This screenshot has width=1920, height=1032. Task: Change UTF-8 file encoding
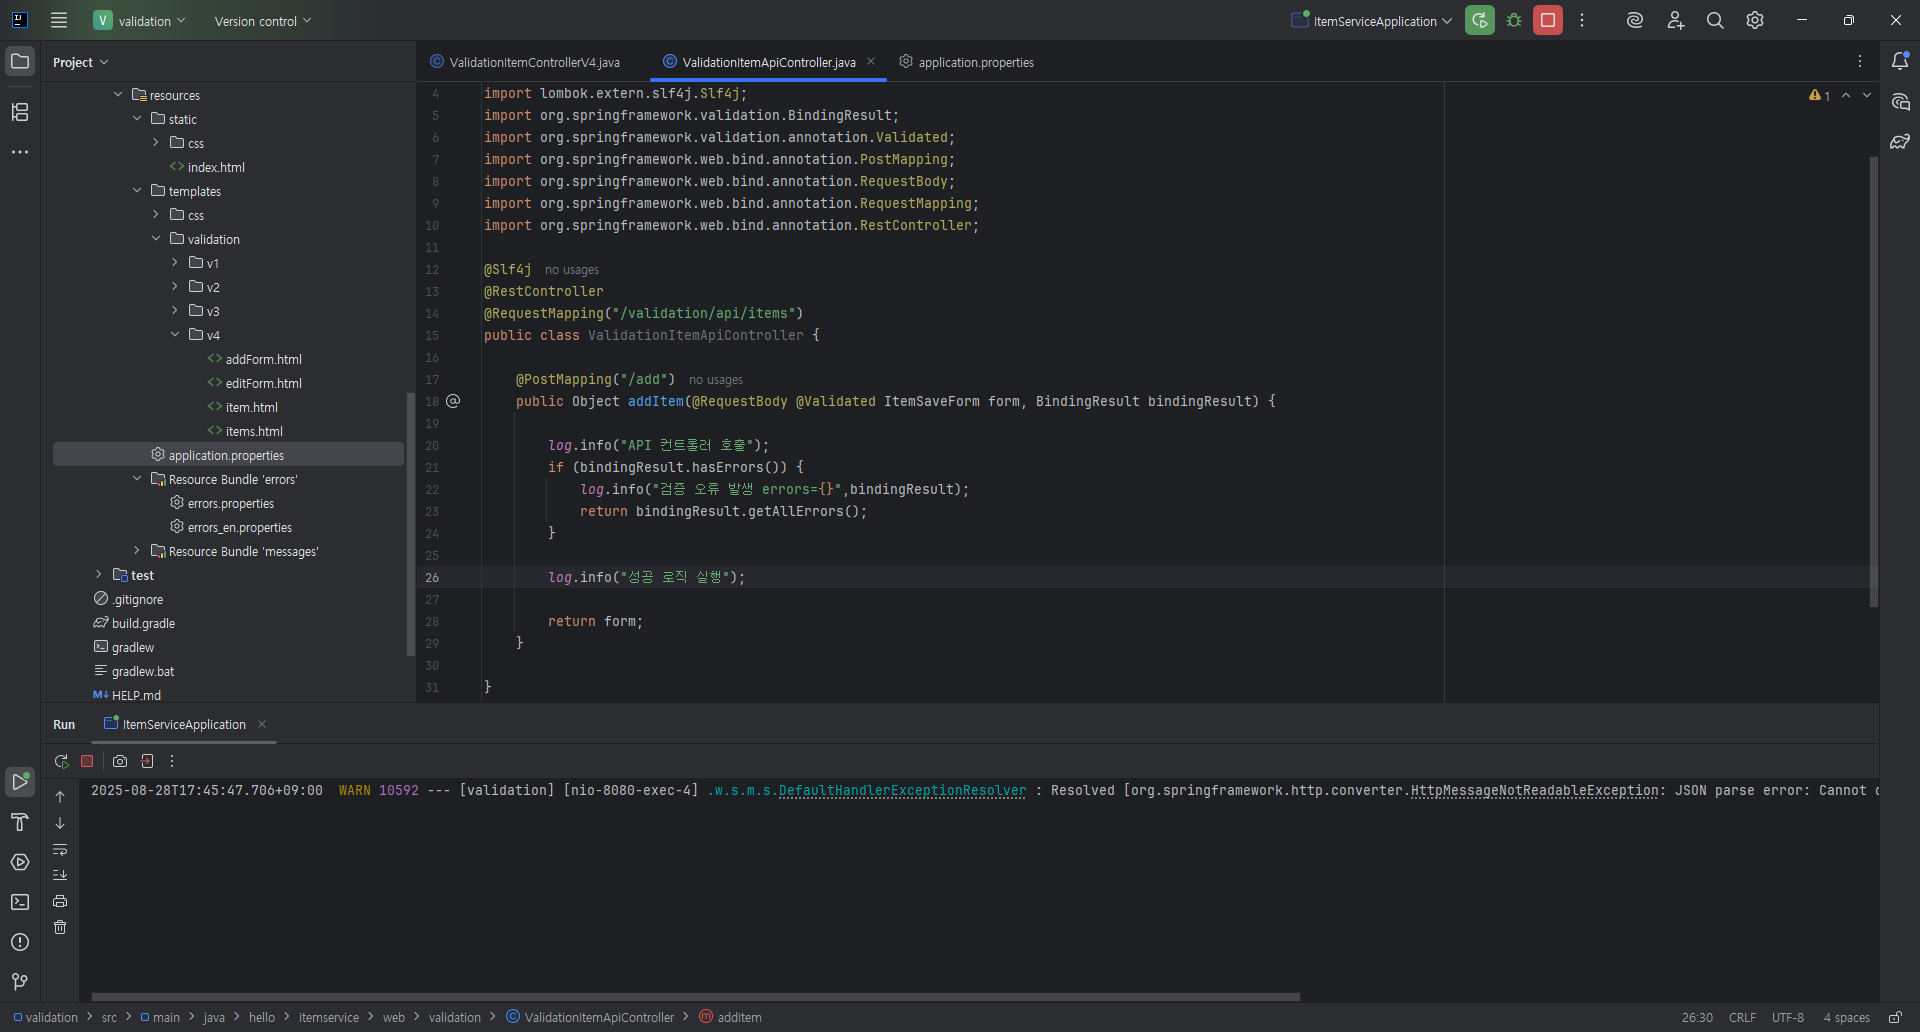click(x=1788, y=1017)
